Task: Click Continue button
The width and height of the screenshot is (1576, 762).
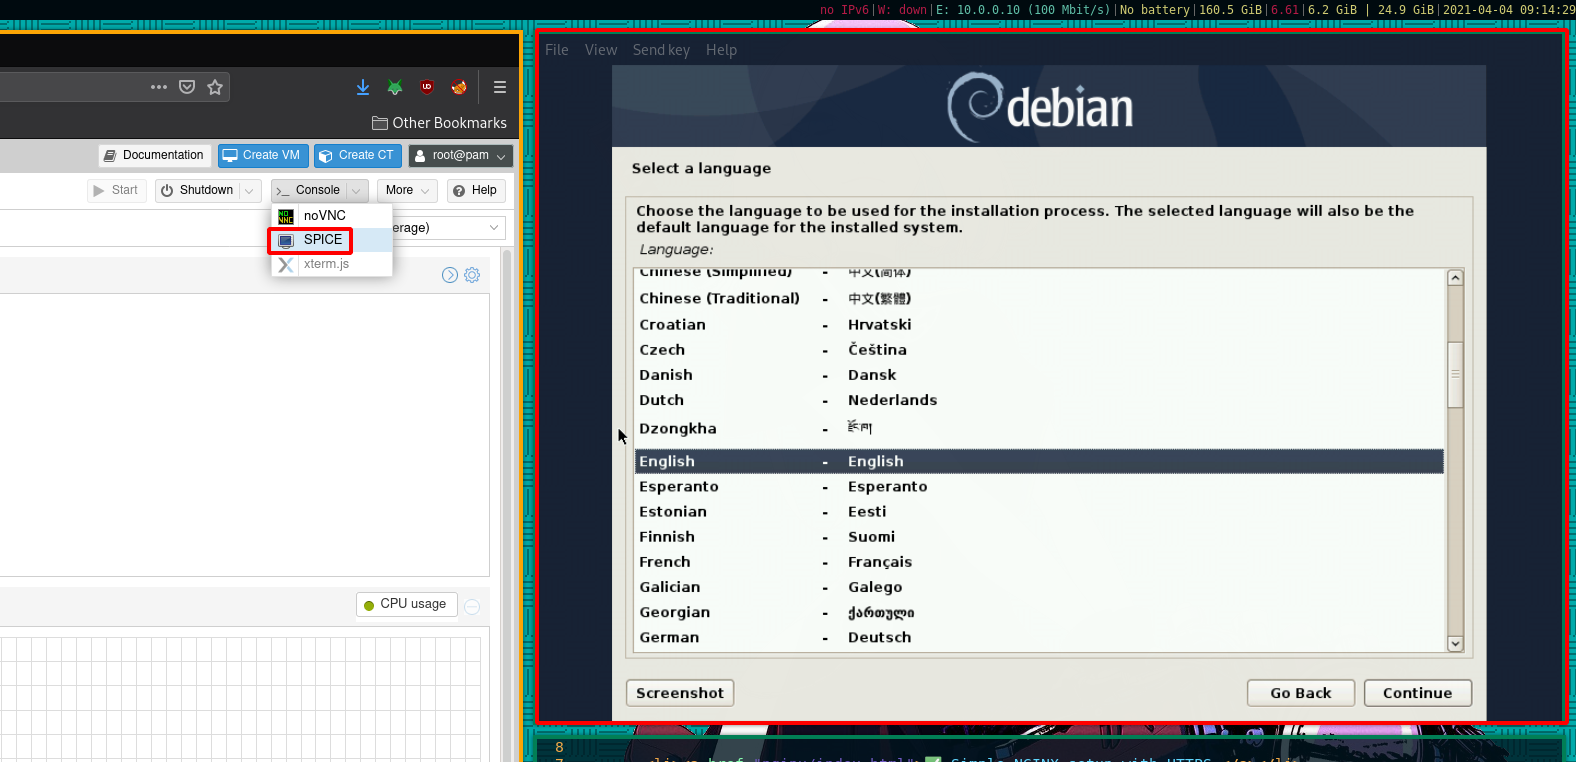Action: (x=1418, y=693)
